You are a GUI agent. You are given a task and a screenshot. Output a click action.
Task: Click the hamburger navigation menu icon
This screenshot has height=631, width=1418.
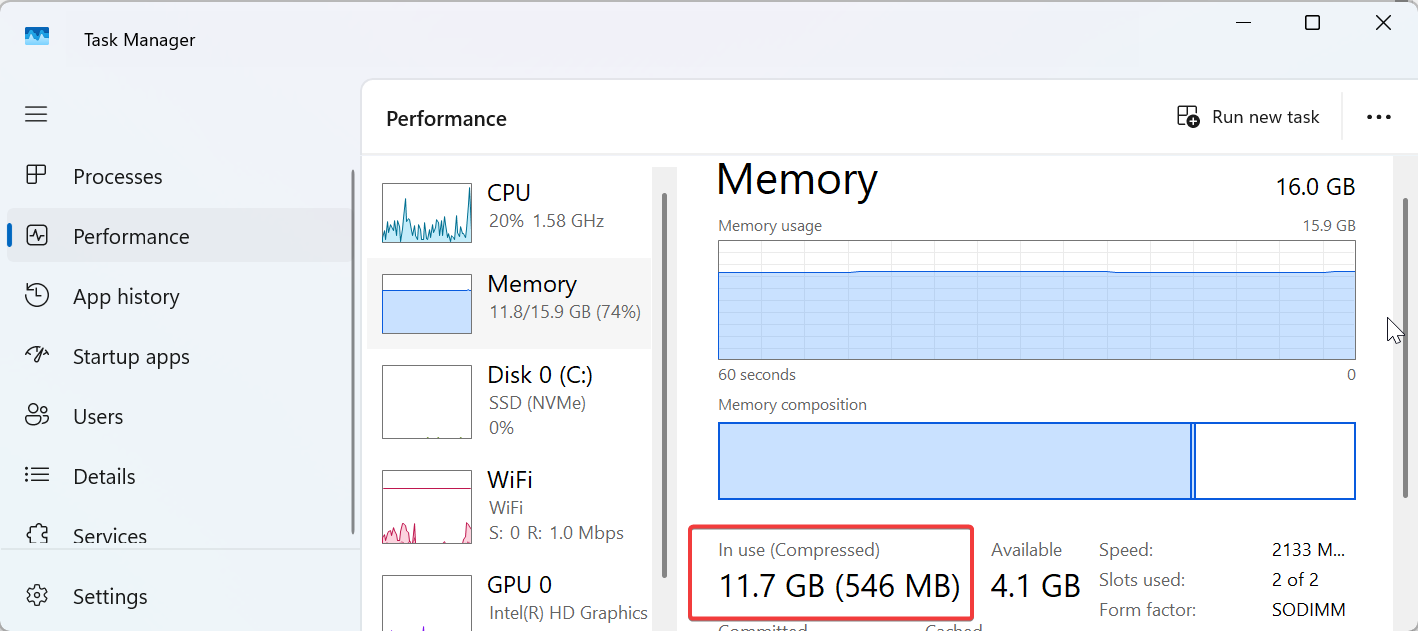pos(36,114)
